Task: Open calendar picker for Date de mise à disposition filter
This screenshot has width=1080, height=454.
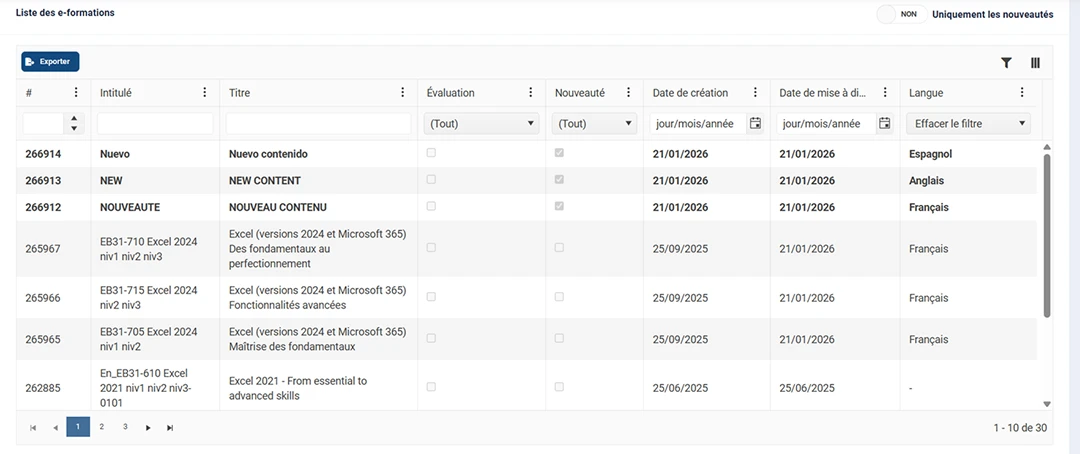Action: [x=885, y=123]
